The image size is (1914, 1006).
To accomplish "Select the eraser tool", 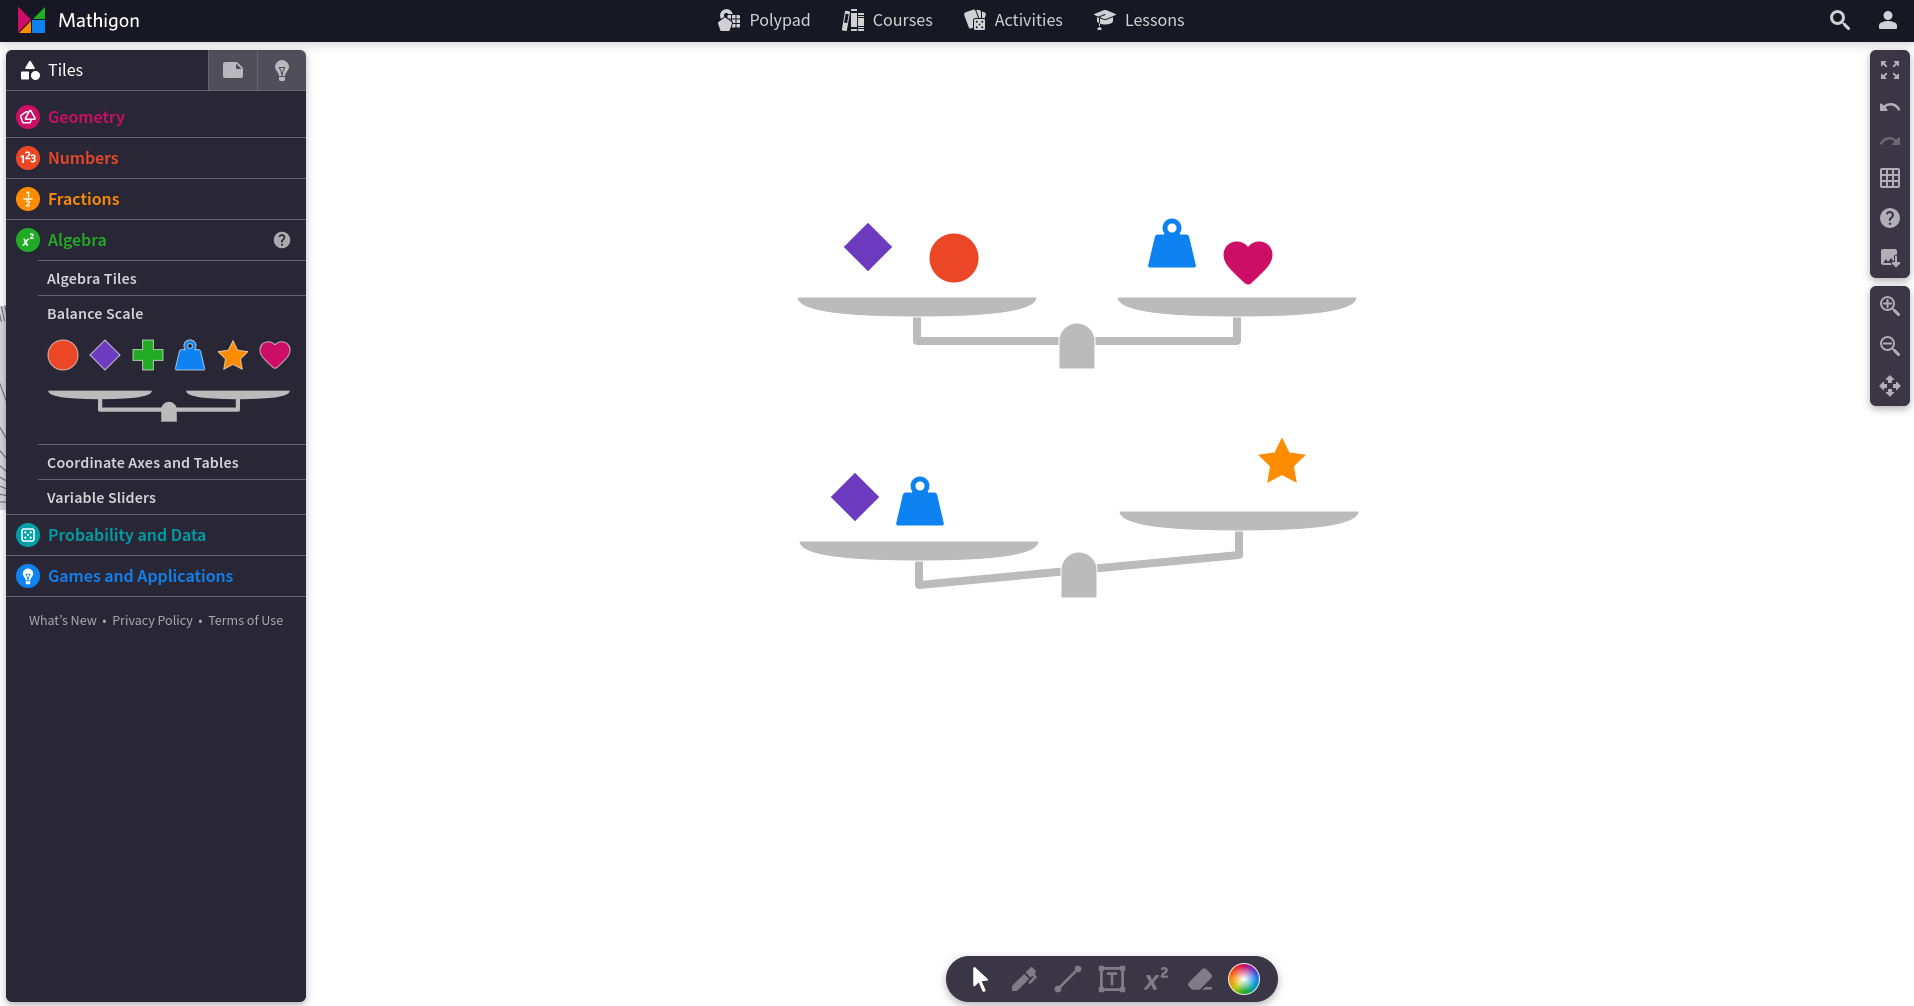I will [1200, 979].
